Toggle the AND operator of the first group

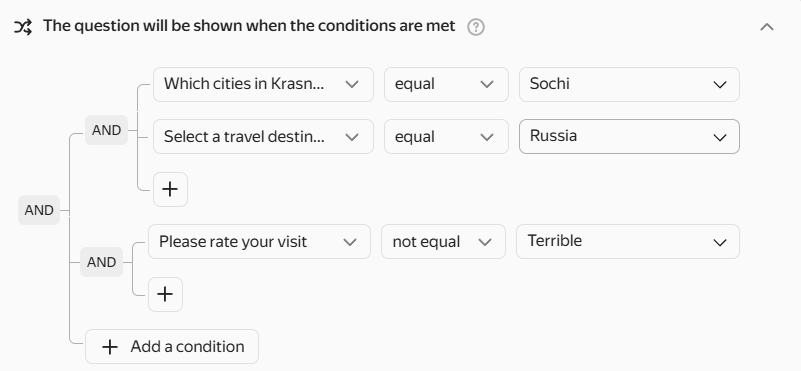point(106,130)
